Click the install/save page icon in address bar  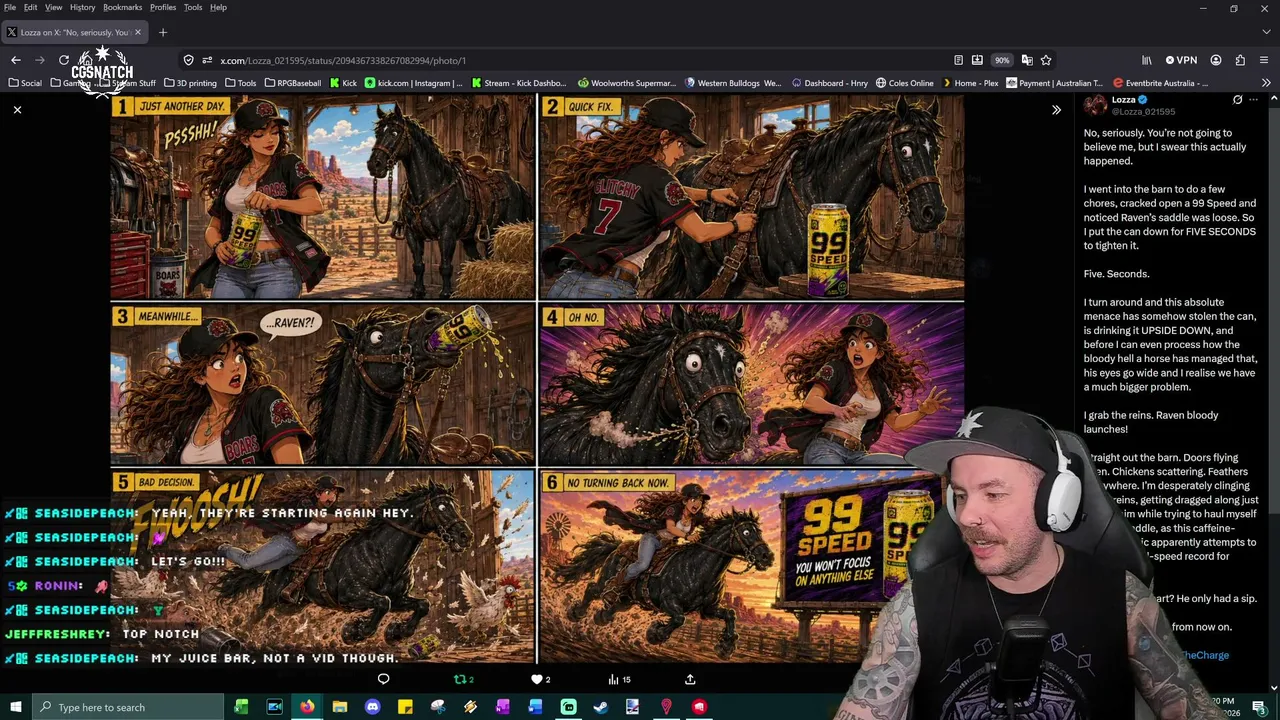pos(977,60)
